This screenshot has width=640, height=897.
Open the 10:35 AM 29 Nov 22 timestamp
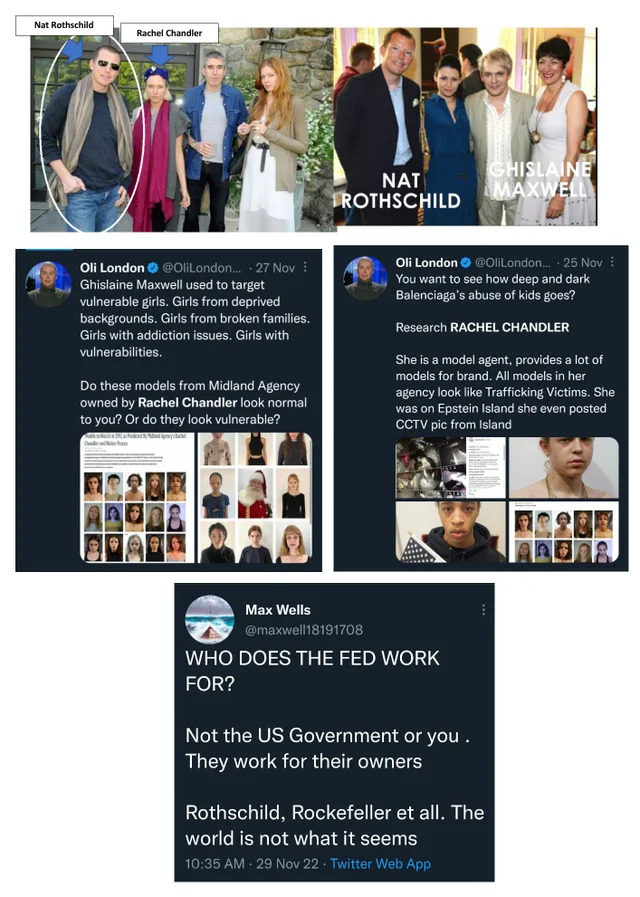[x=252, y=864]
